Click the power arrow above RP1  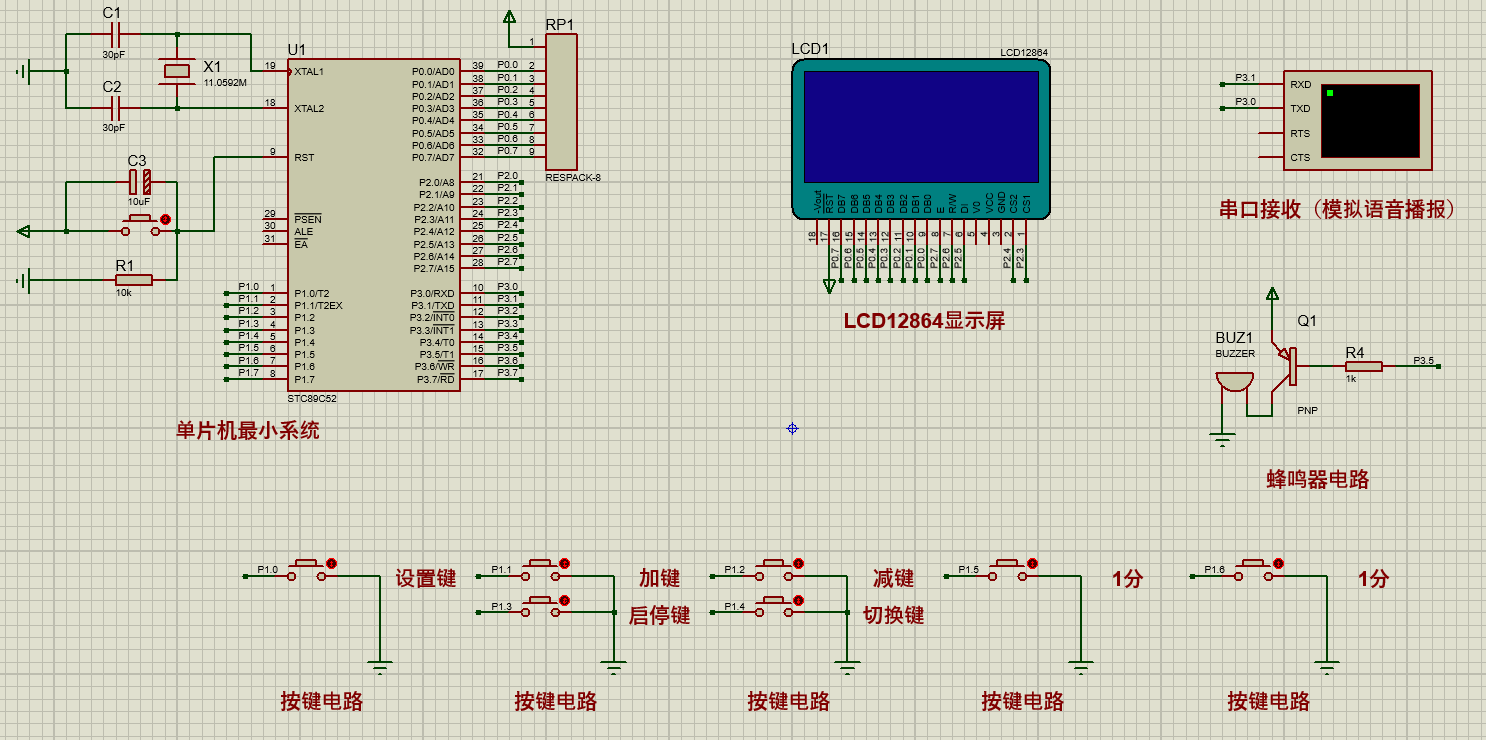[508, 17]
